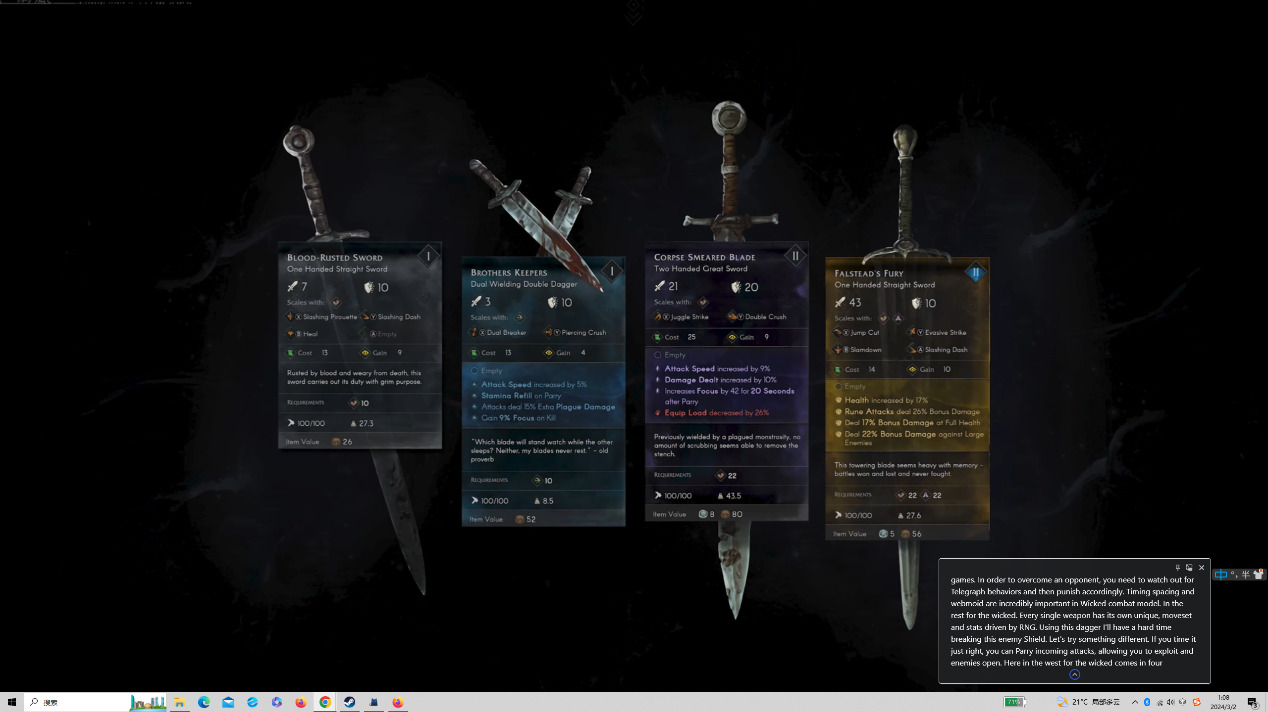Image resolution: width=1268 pixels, height=712 pixels.
Task: Click the damage icon on Falstead's Fury
Action: click(x=840, y=303)
